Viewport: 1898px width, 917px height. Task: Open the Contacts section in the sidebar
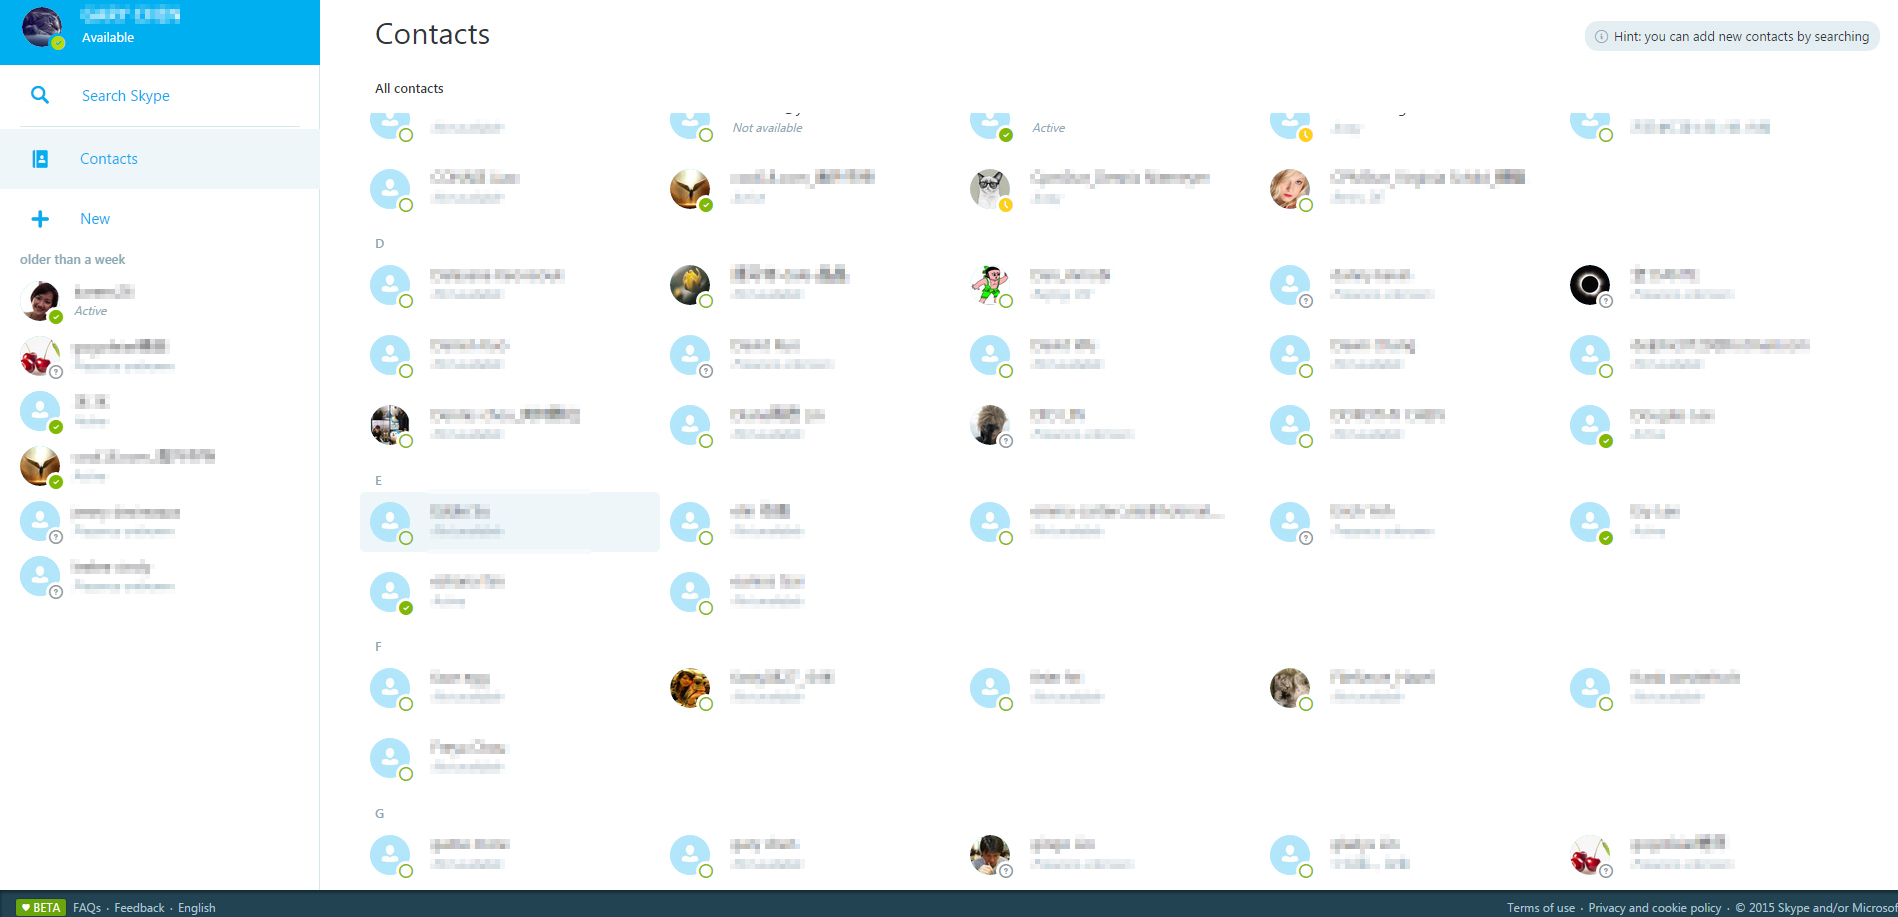click(x=160, y=159)
